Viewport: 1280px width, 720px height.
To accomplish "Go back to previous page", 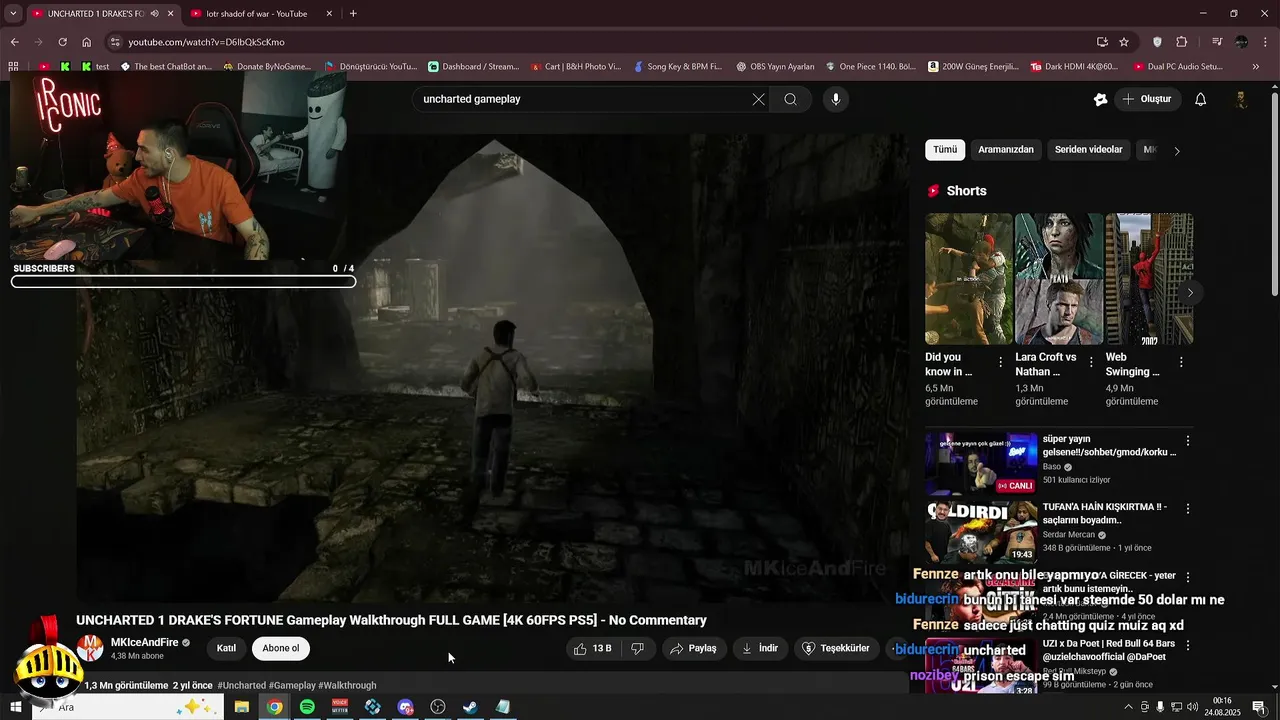I will click(x=14, y=42).
